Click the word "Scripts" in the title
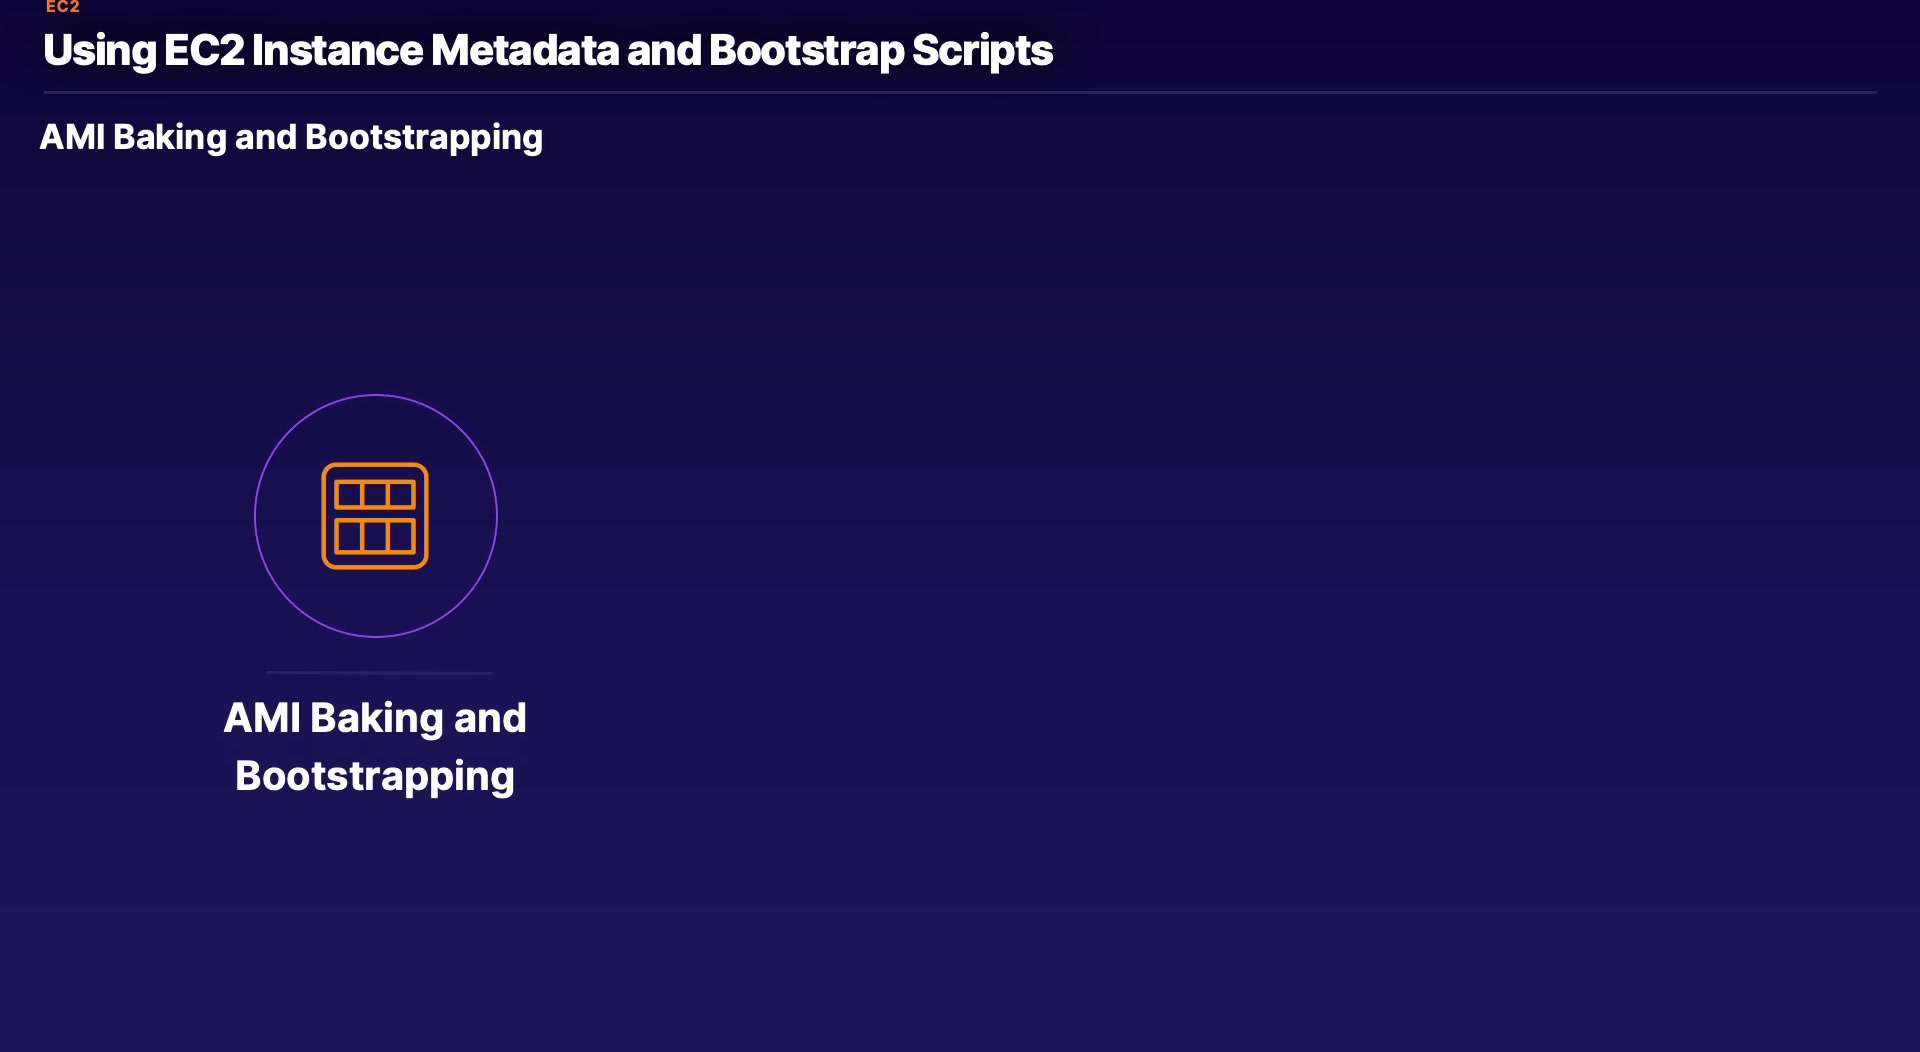The image size is (1920, 1052). click(982, 51)
